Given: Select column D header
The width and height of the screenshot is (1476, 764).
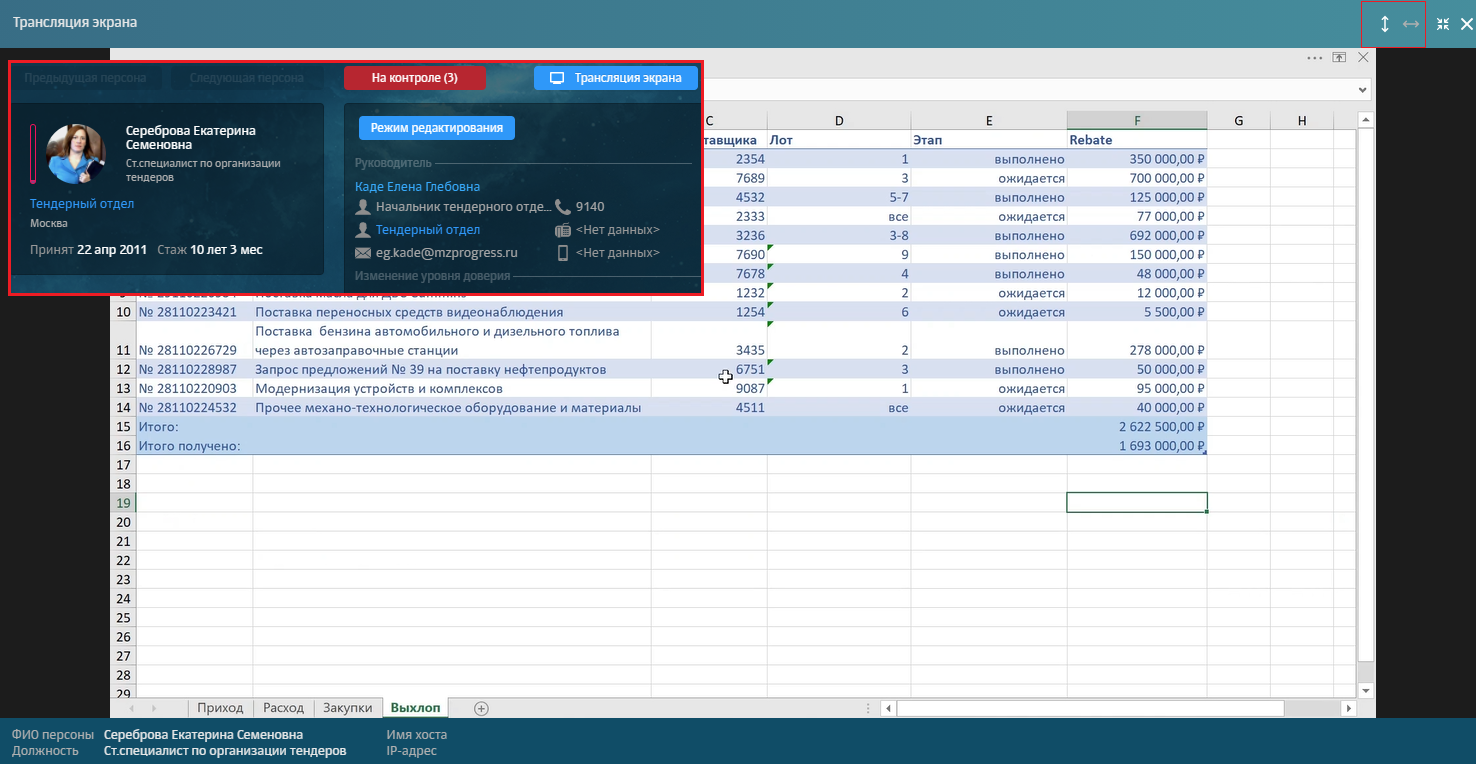Looking at the screenshot, I should tap(839, 121).
